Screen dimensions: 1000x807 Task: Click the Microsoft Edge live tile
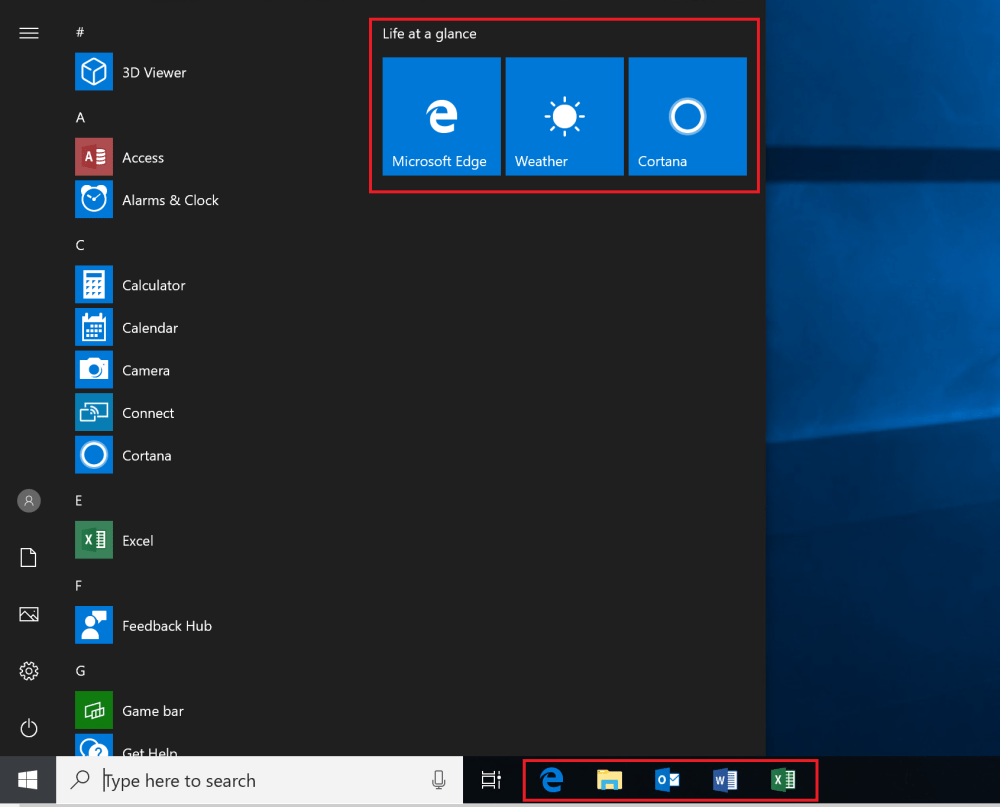[x=441, y=116]
